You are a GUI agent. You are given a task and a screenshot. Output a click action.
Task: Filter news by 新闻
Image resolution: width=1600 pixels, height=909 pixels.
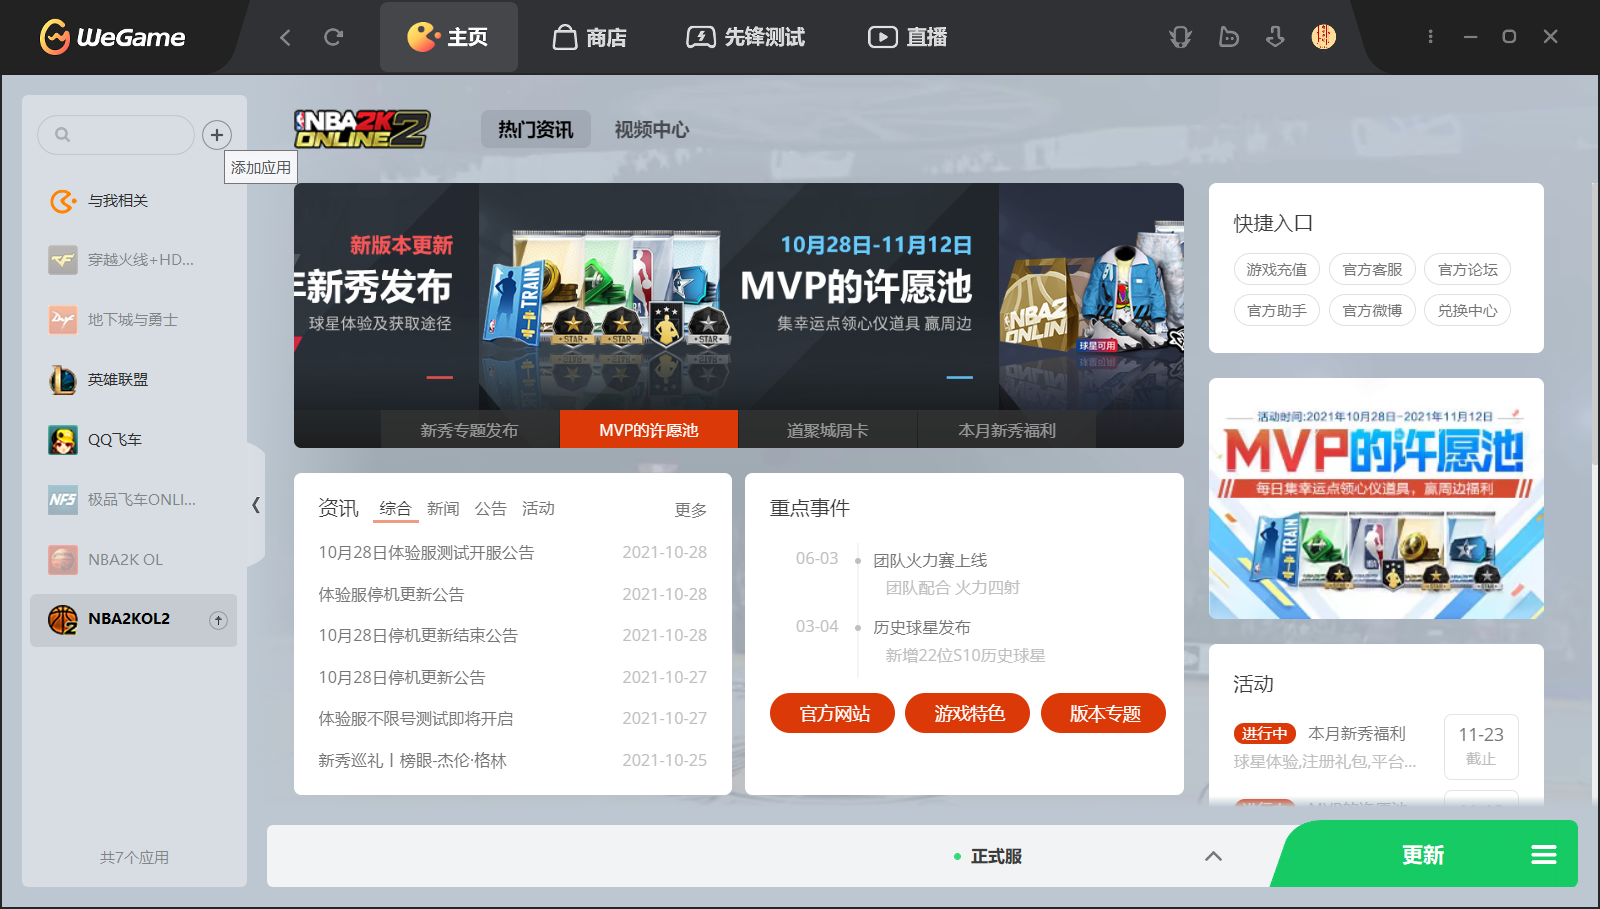[x=443, y=509]
